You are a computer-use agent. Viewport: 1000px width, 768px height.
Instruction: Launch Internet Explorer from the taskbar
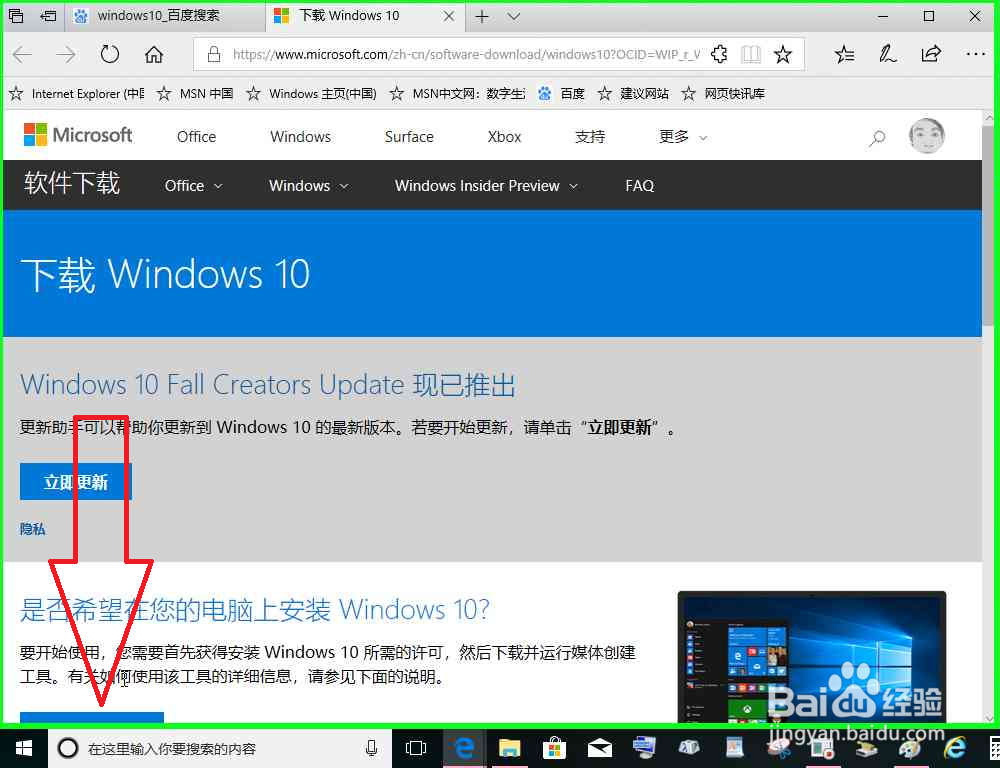(957, 747)
